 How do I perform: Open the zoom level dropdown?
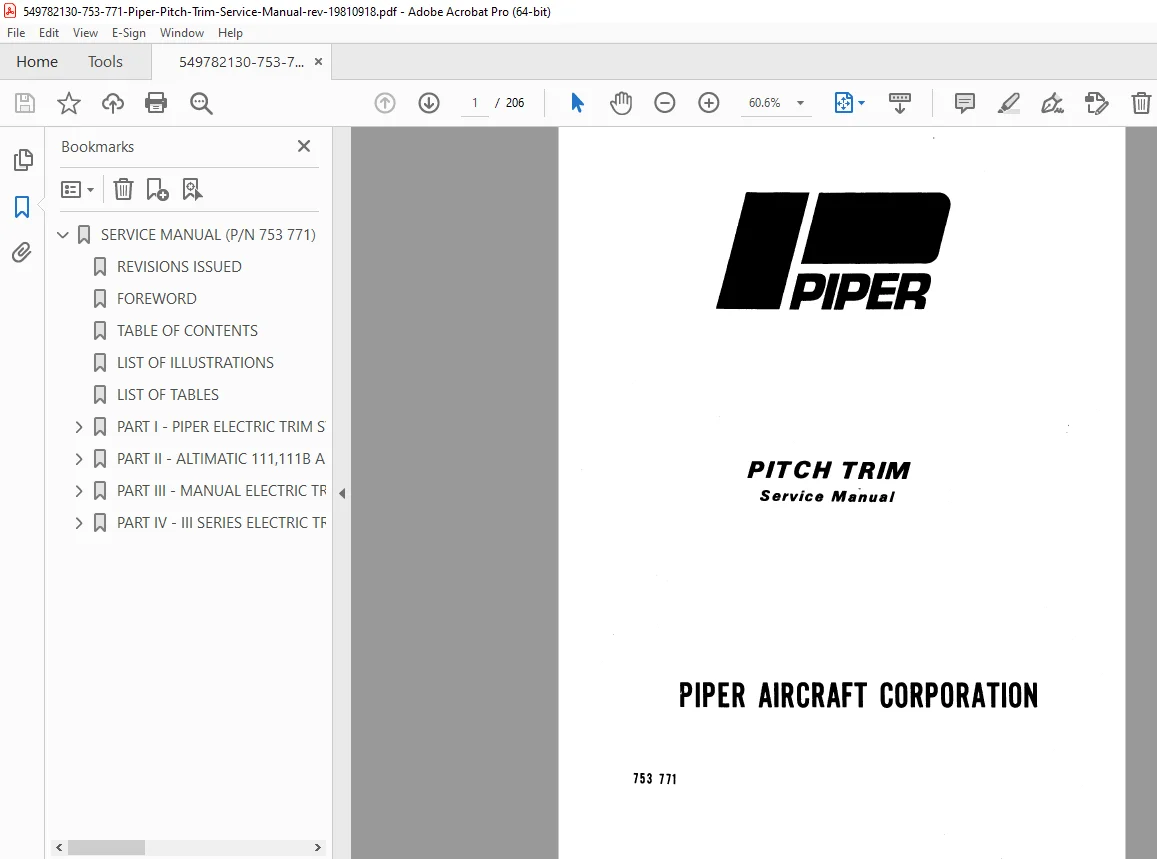click(x=801, y=103)
